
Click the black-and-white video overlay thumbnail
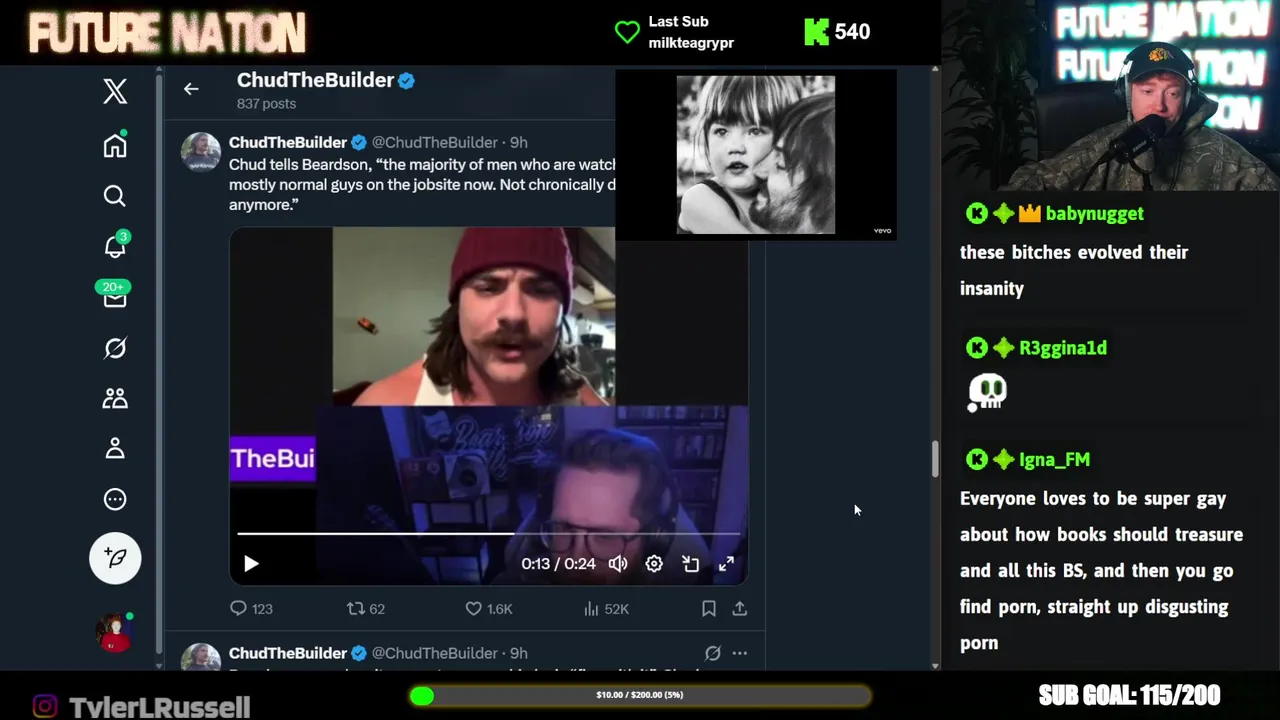click(756, 155)
